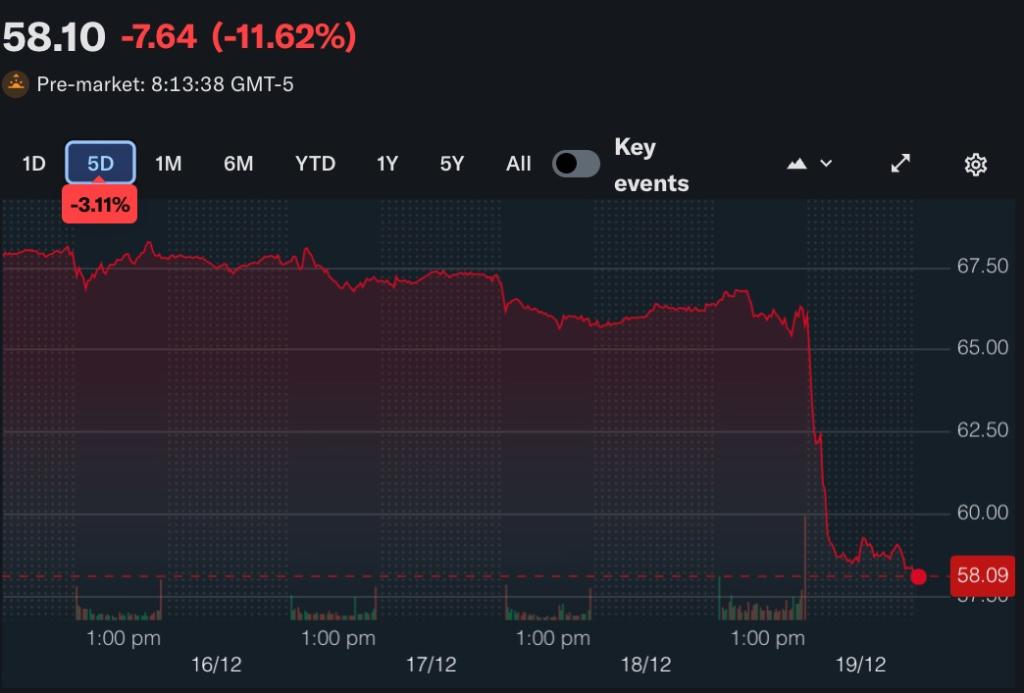1024x693 pixels.
Task: Click the Key events label
Action: tap(650, 165)
